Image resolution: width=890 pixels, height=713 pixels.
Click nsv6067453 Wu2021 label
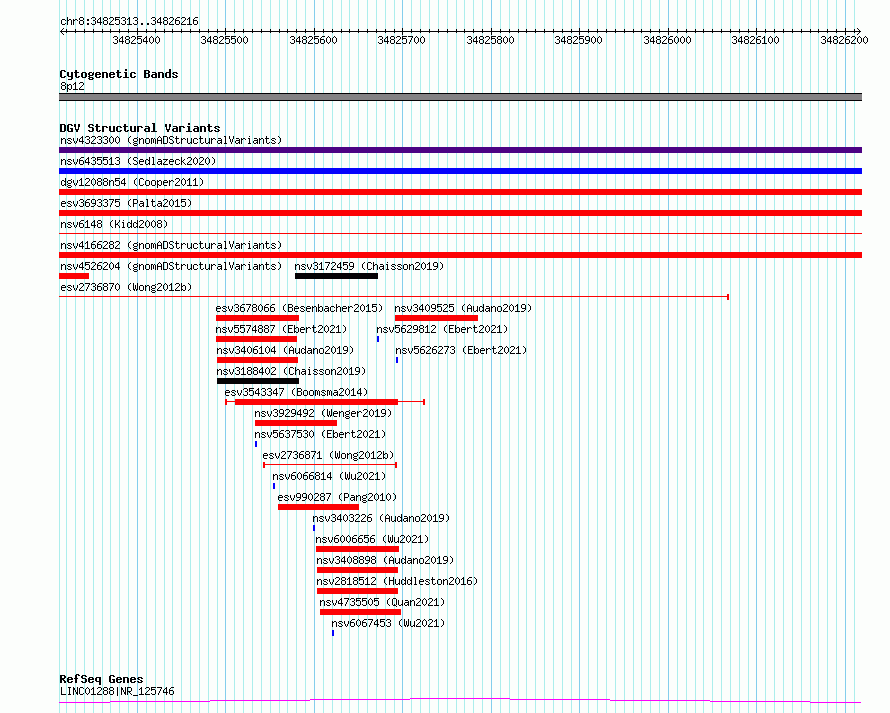388,623
